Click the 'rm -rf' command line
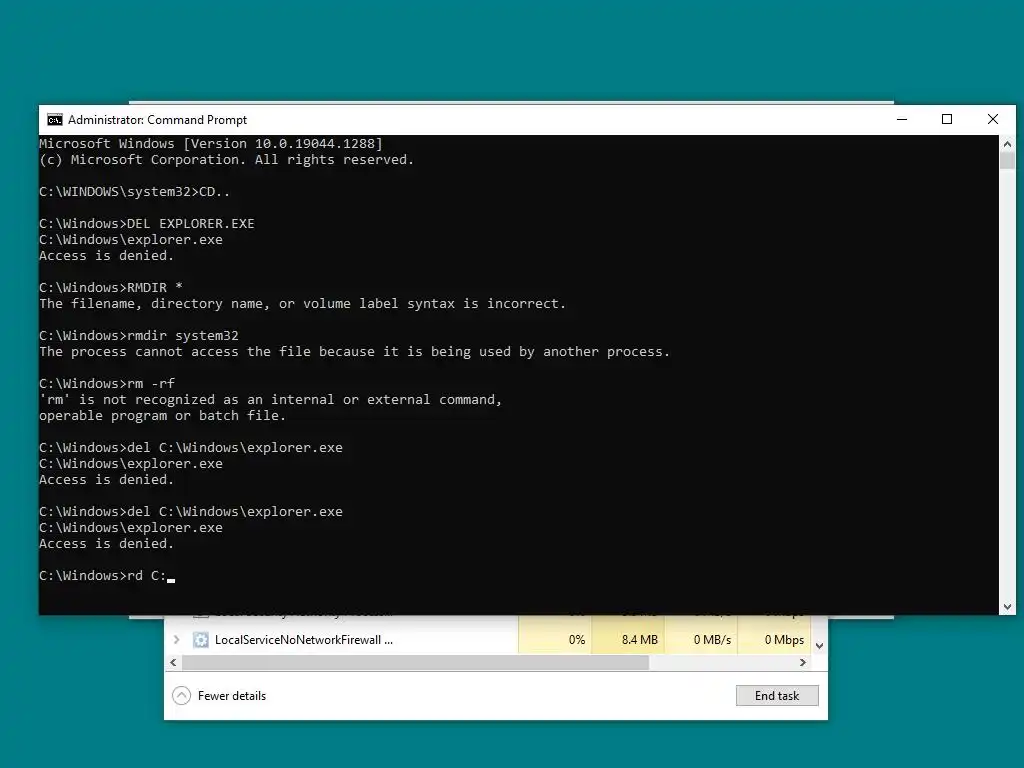Screen dimensions: 1024x768 (x=107, y=383)
